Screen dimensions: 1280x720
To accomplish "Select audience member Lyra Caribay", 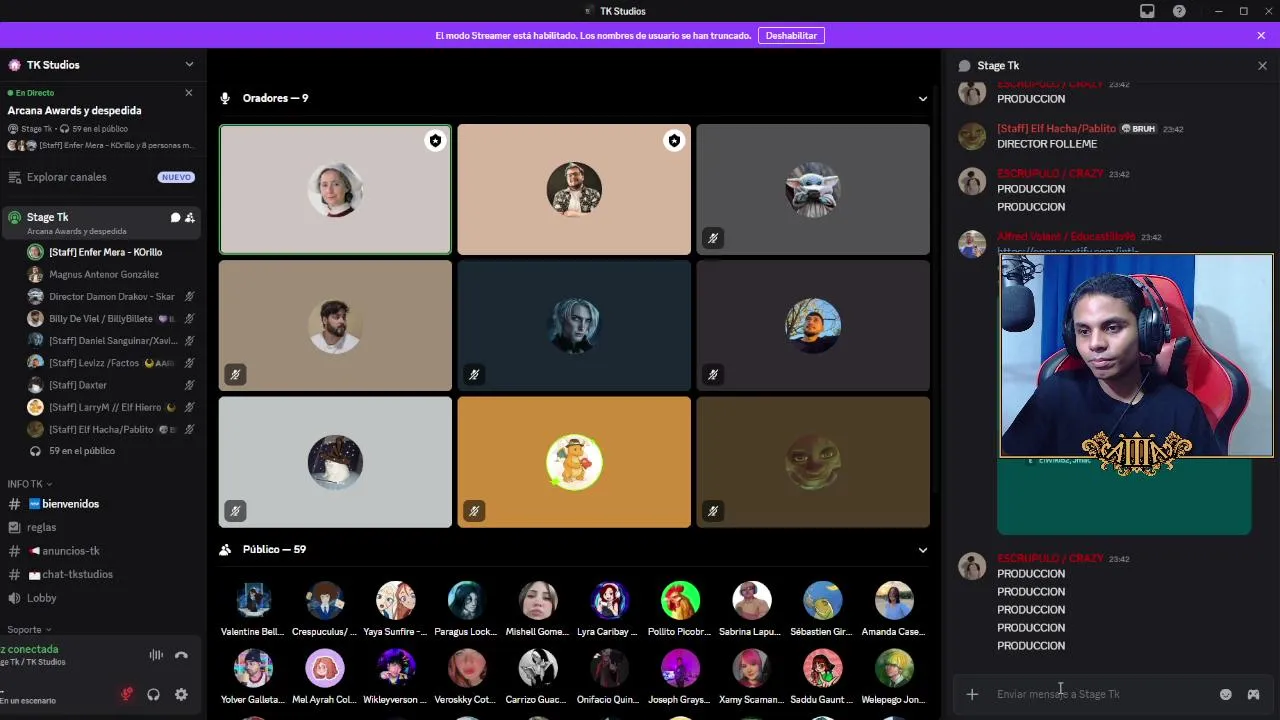I will 608,609.
